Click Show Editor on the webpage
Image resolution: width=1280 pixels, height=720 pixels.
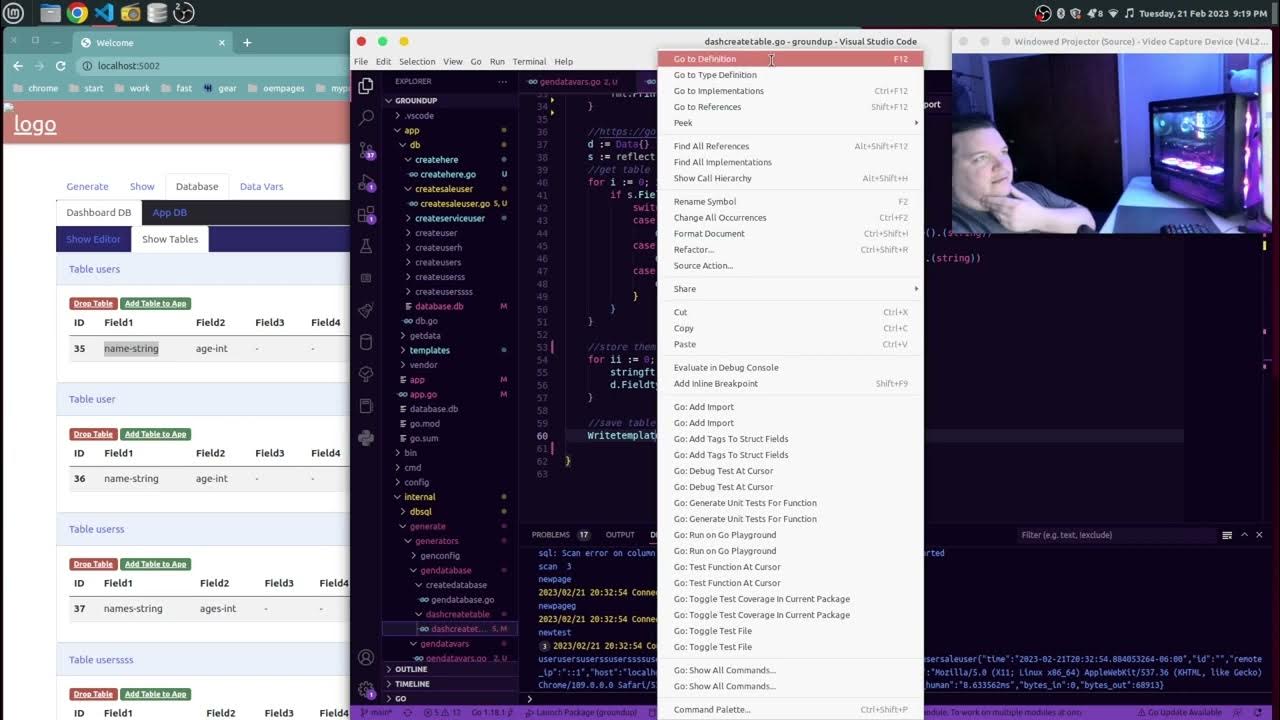[93, 239]
